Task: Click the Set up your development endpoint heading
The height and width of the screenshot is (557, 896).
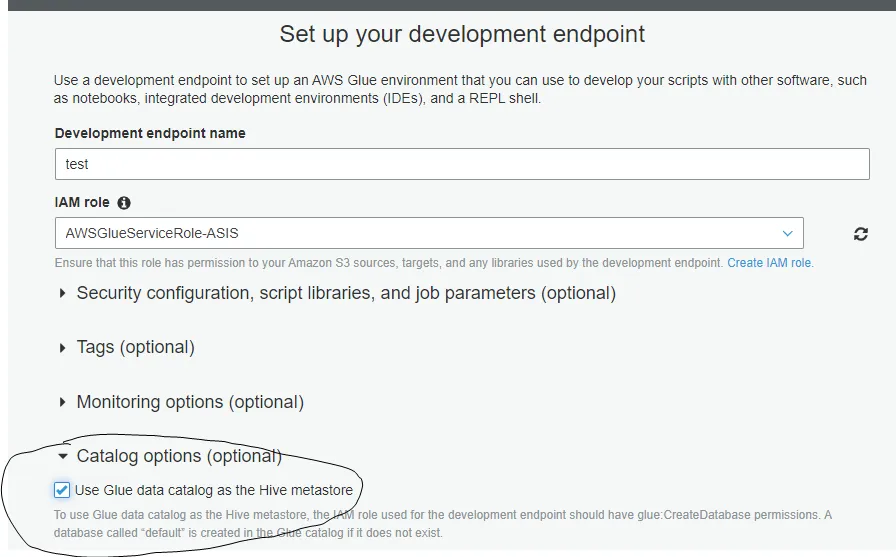Action: (x=462, y=34)
